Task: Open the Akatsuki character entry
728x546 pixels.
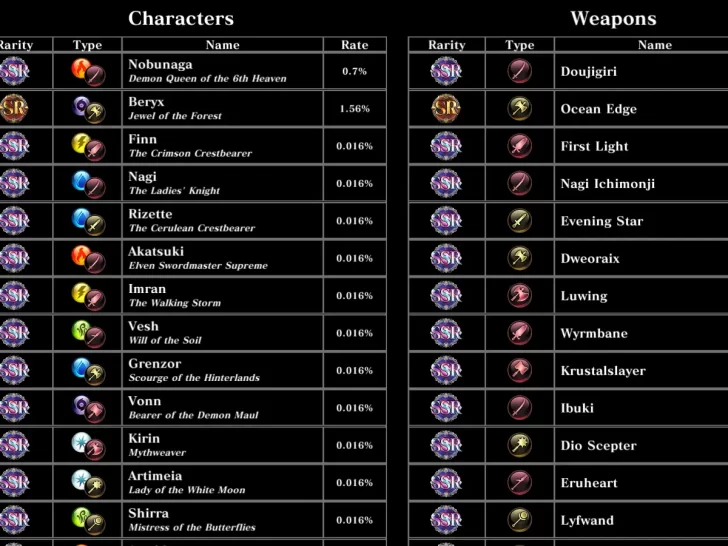Action: pos(222,258)
